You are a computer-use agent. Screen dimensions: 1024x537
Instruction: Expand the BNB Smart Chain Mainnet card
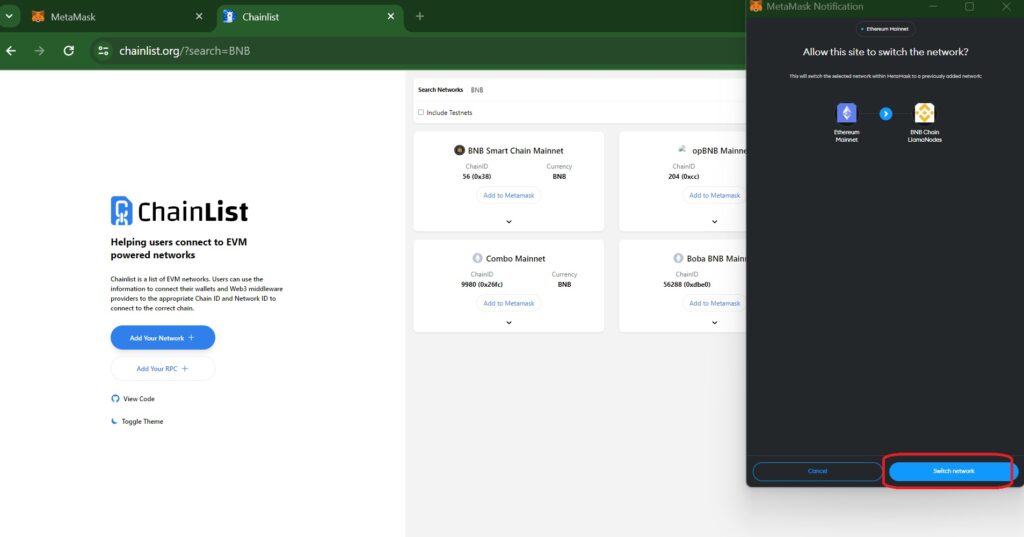pyautogui.click(x=509, y=221)
